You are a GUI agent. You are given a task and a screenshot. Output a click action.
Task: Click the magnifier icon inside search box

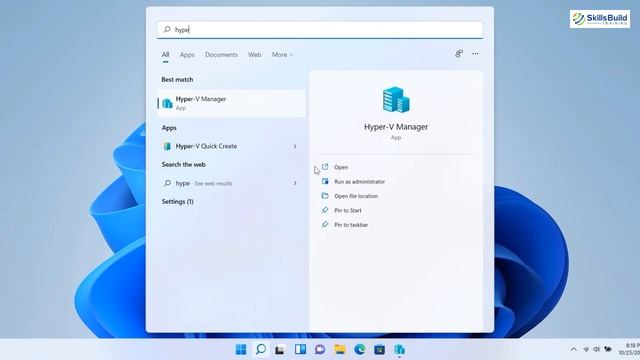coord(167,29)
